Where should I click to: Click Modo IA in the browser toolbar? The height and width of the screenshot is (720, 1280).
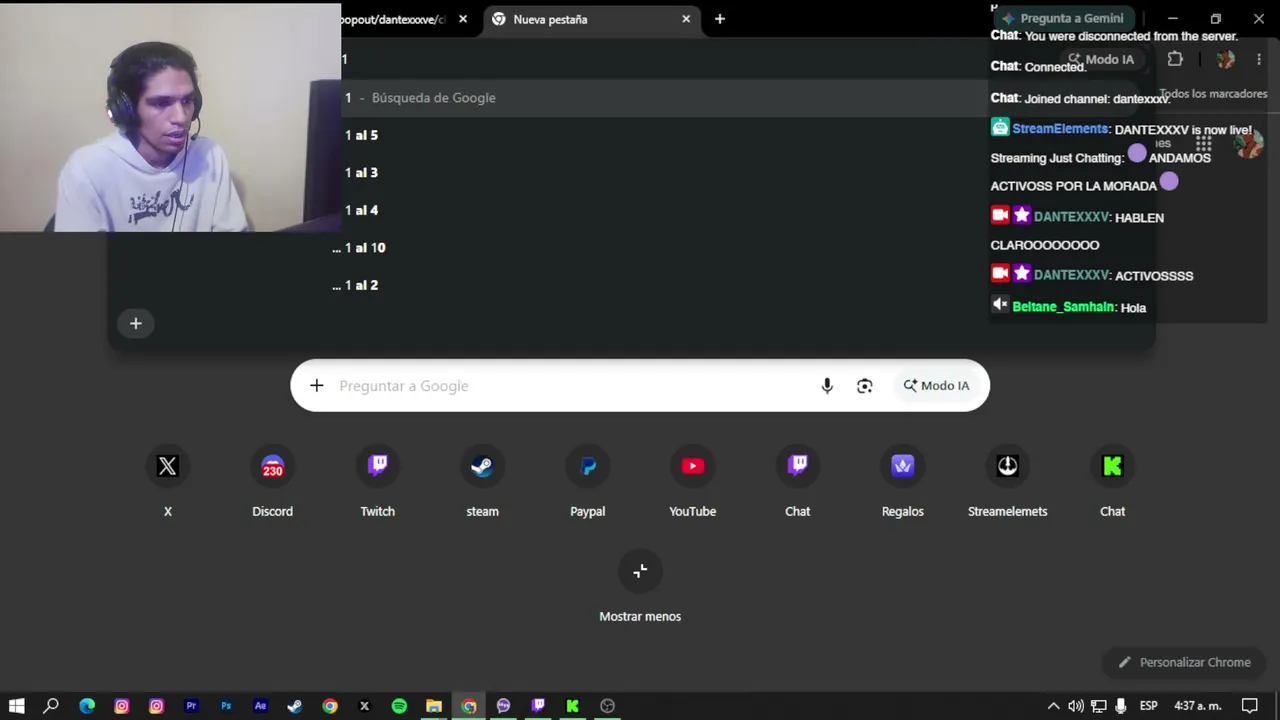click(x=1102, y=59)
